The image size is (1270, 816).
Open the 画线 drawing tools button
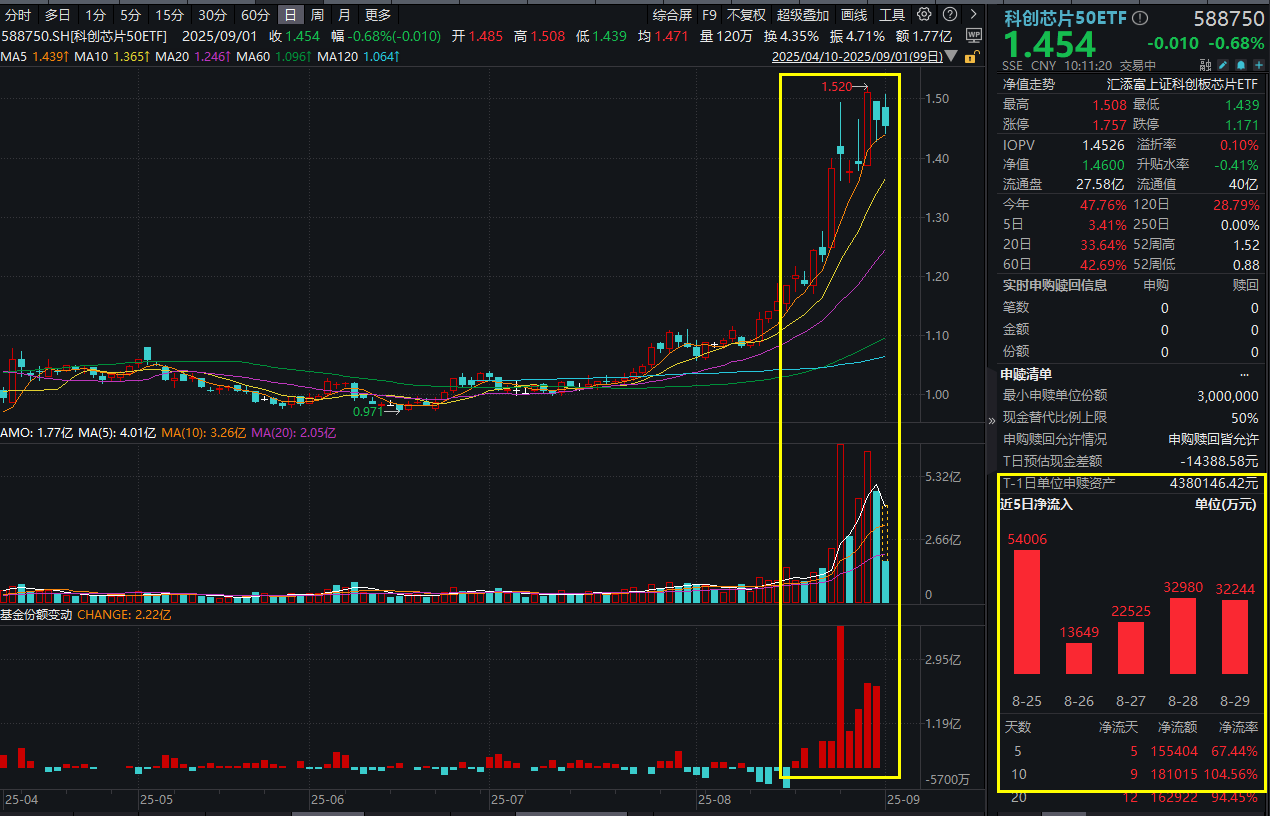(854, 15)
